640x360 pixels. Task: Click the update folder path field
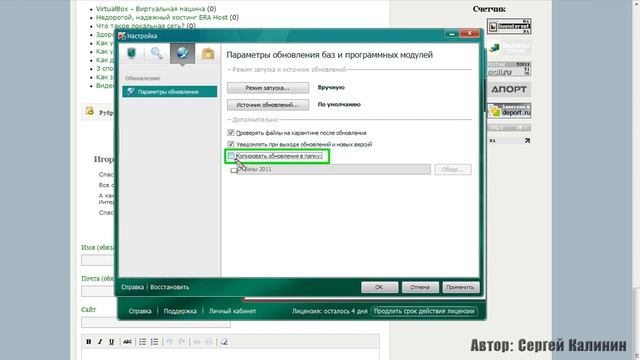tap(333, 169)
